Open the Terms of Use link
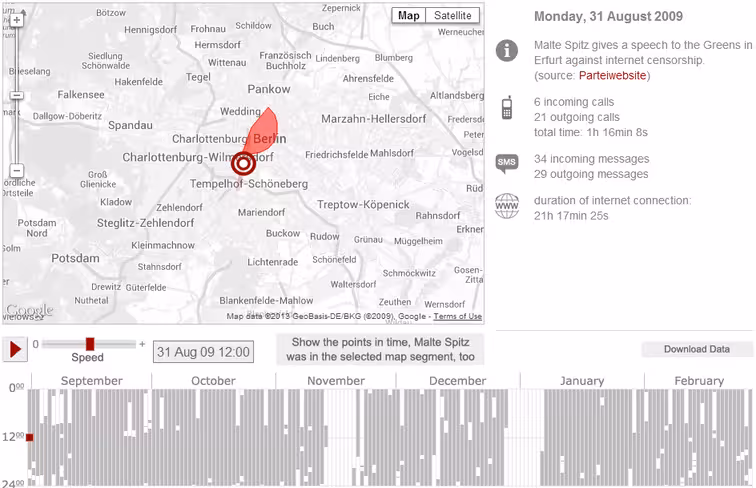756x488 pixels. [457, 316]
